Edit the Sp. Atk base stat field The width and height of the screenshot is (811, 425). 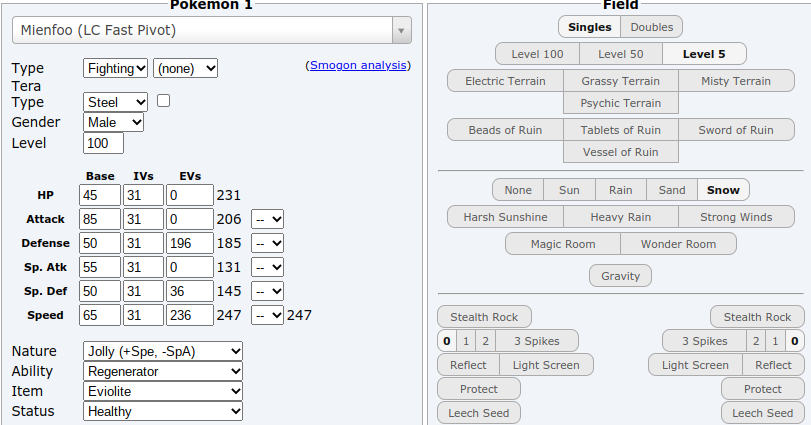pyautogui.click(x=100, y=267)
